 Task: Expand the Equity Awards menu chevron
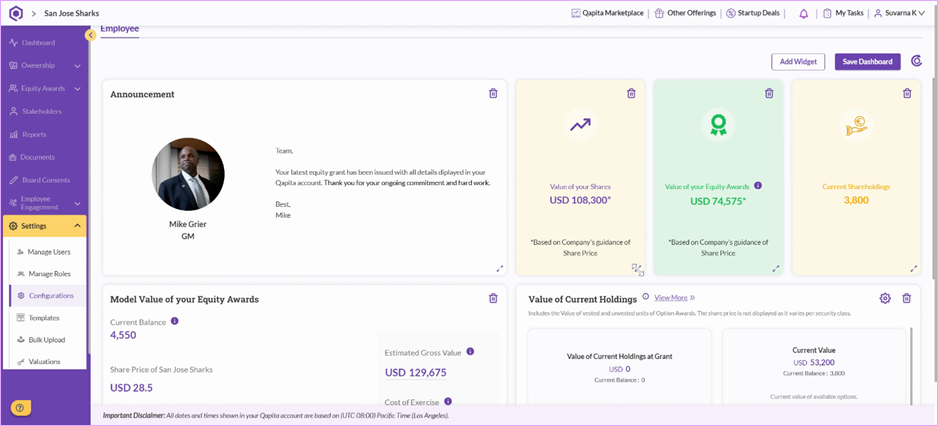(x=77, y=89)
